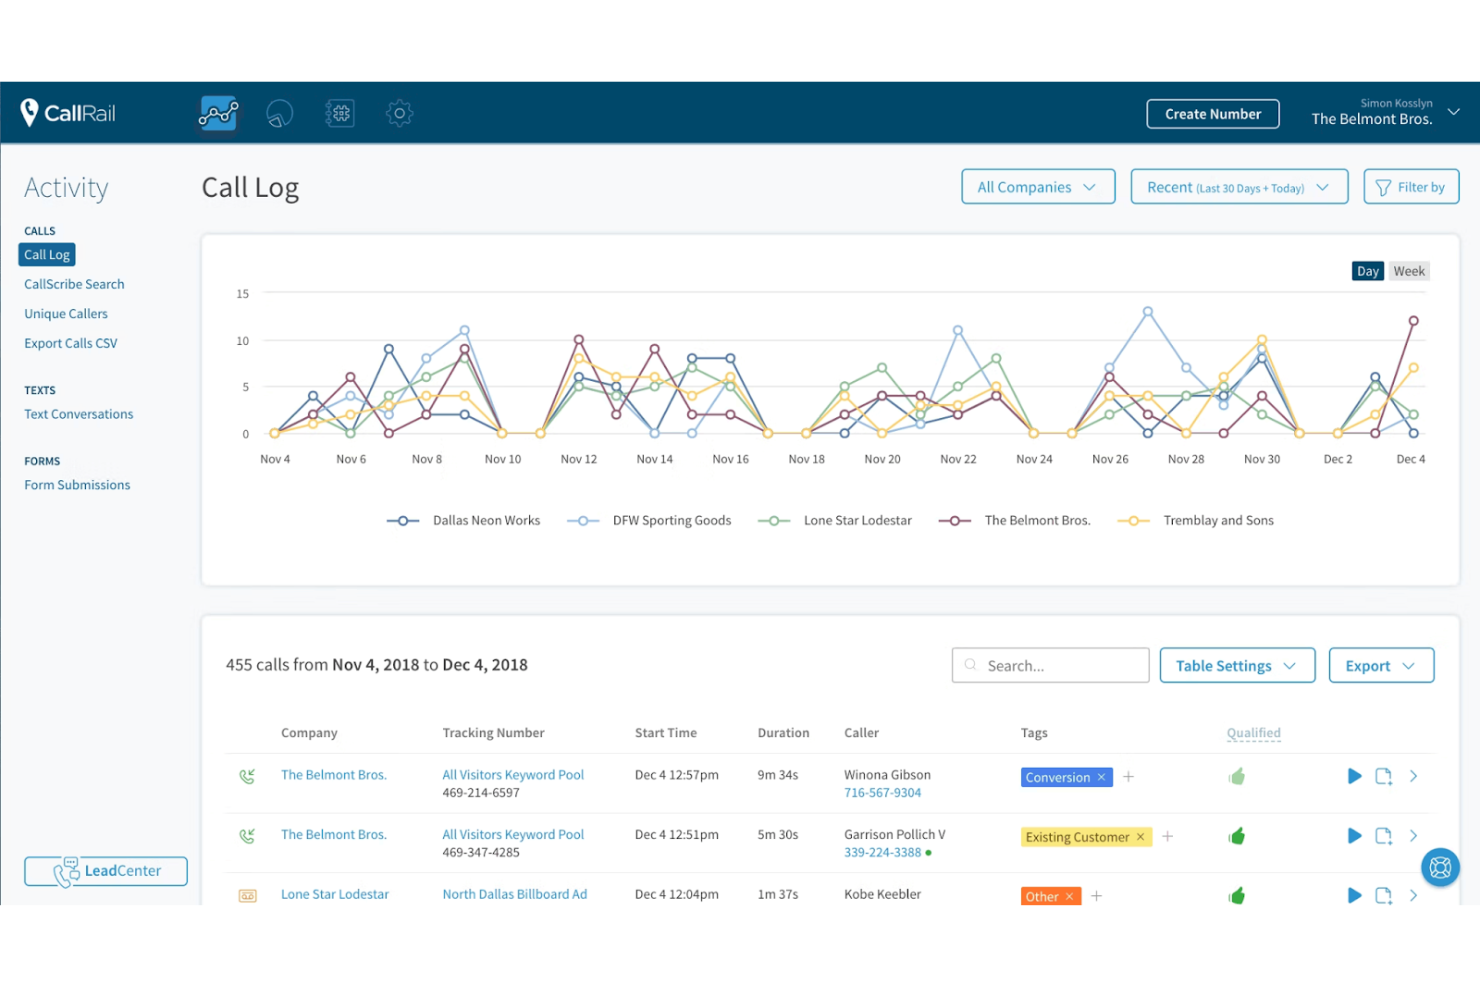Expand the Table Settings dropdown
Screen dimensions: 1480x987
point(1236,666)
